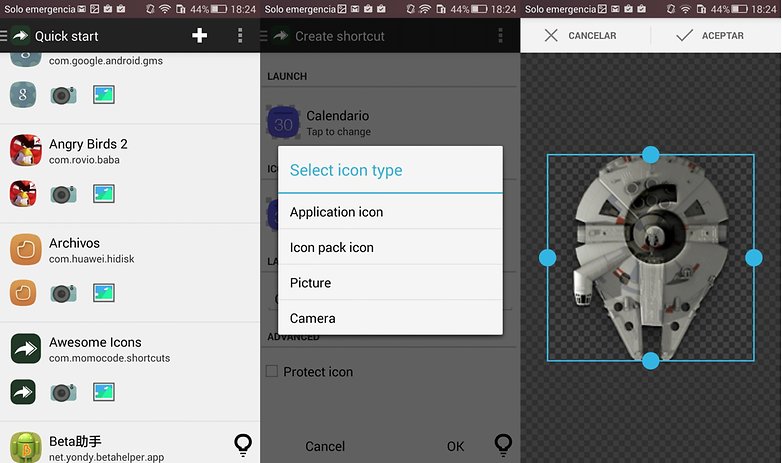
Task: Tap camera icon under Angry Birds 2
Action: pyautogui.click(x=63, y=194)
